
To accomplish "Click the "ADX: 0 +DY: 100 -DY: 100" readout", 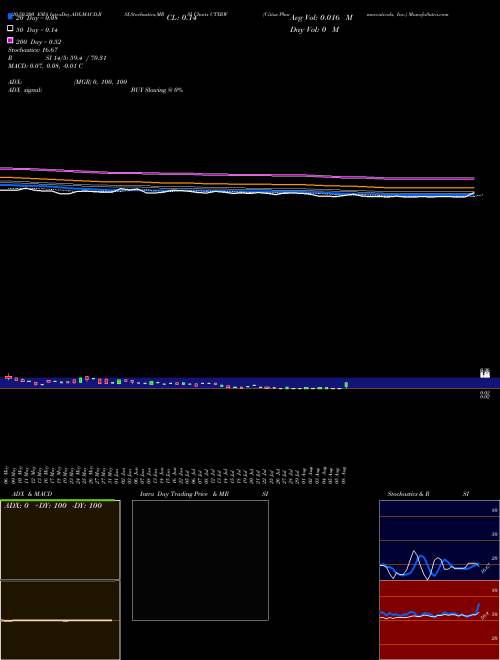I will [x=53, y=506].
